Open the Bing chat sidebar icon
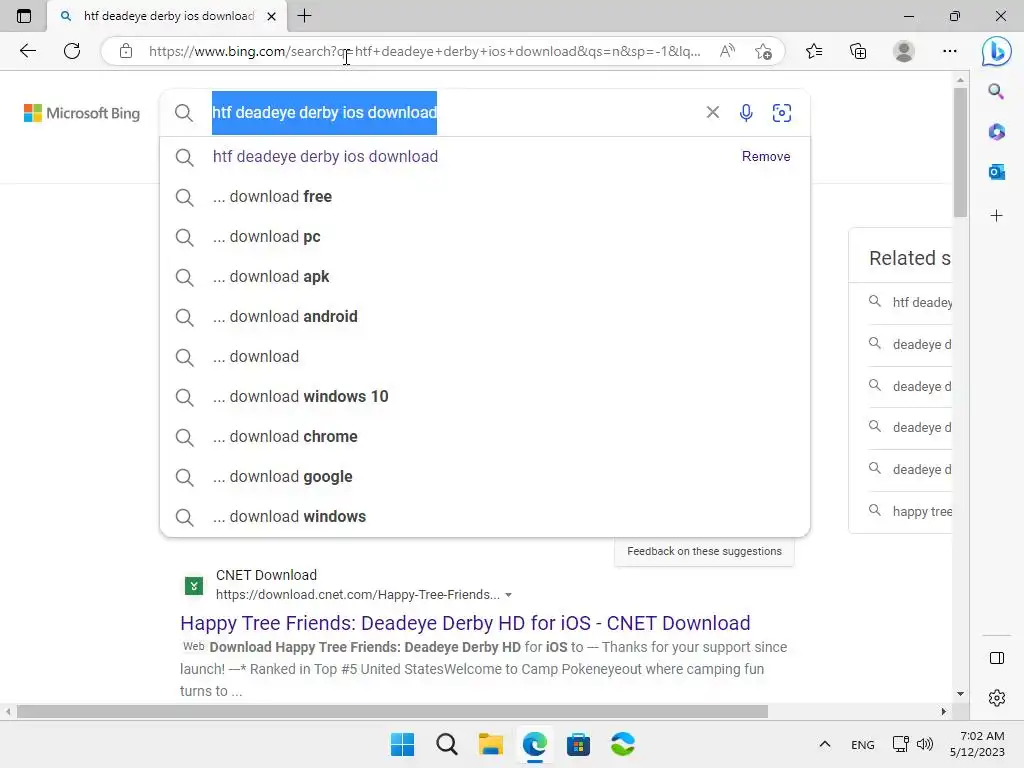The height and width of the screenshot is (768, 1024). [x=997, y=51]
